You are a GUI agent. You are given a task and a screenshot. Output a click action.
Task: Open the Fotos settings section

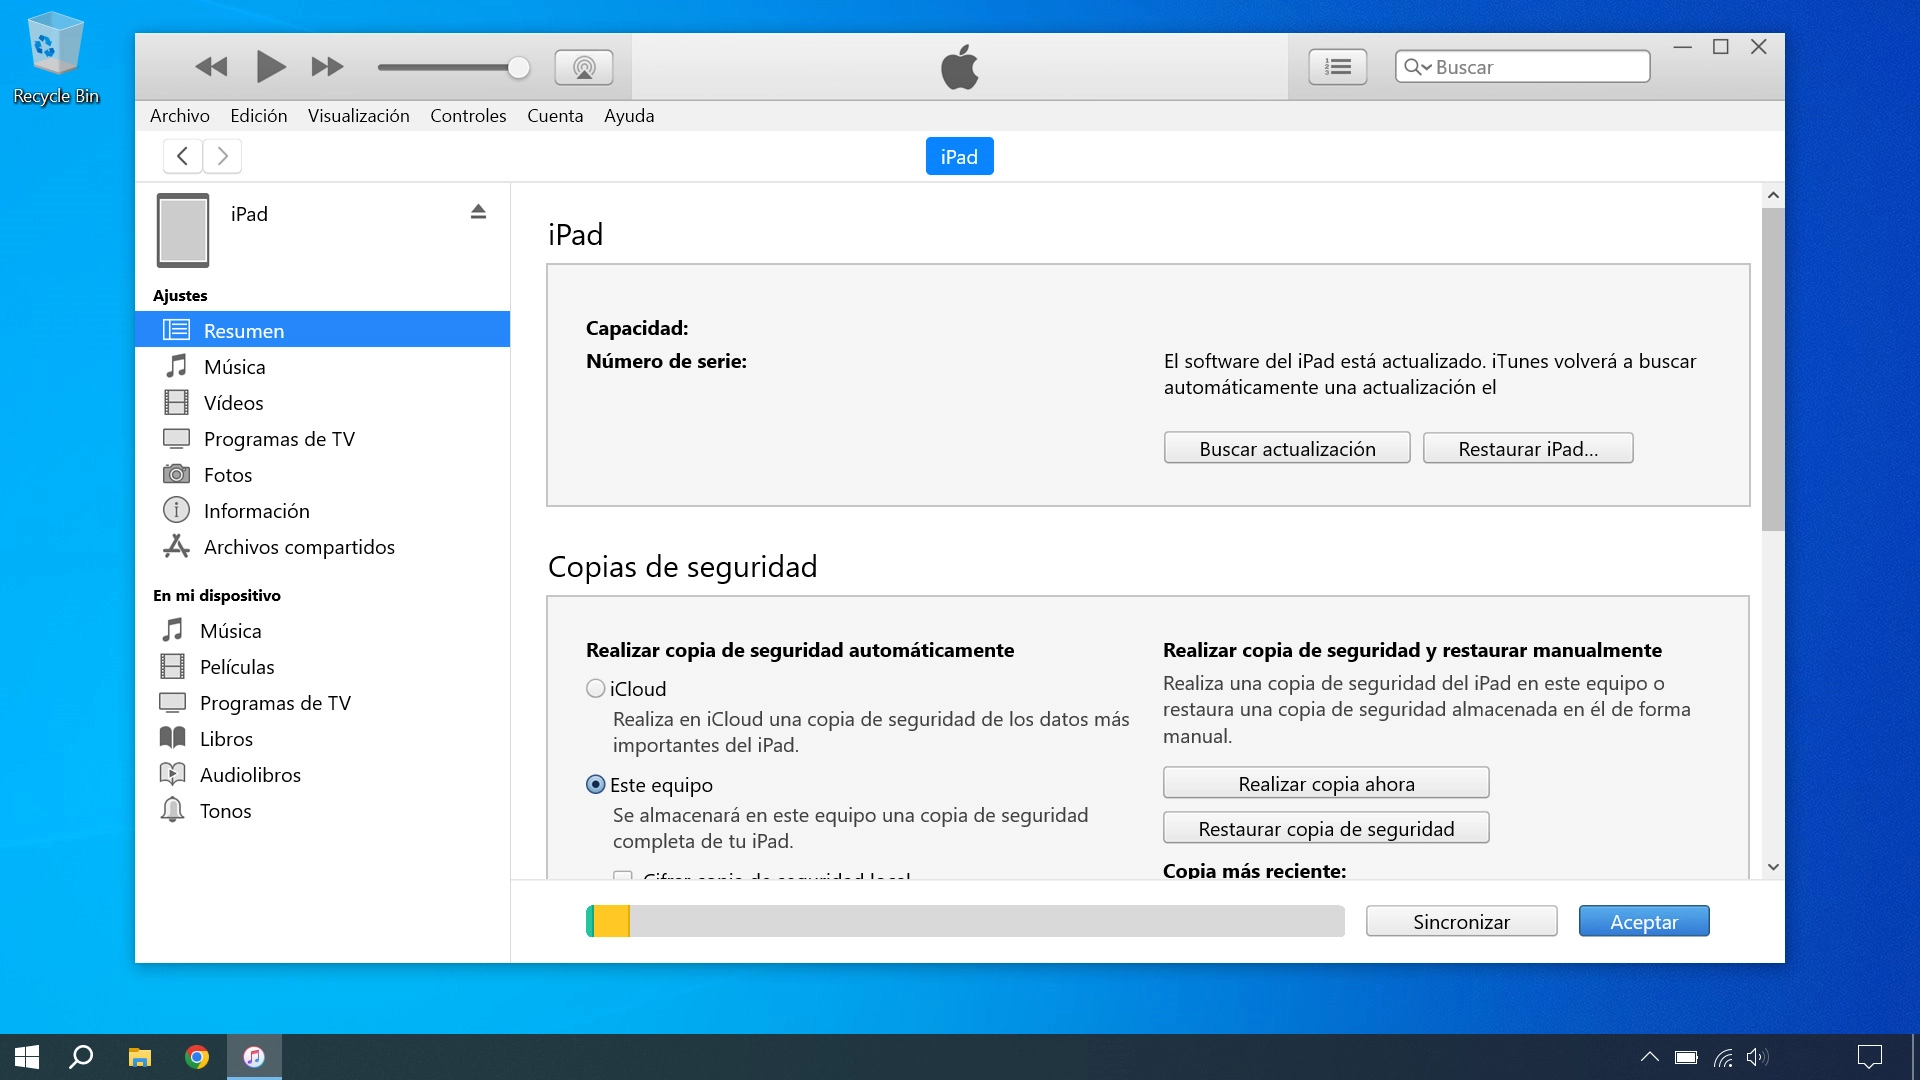[228, 474]
